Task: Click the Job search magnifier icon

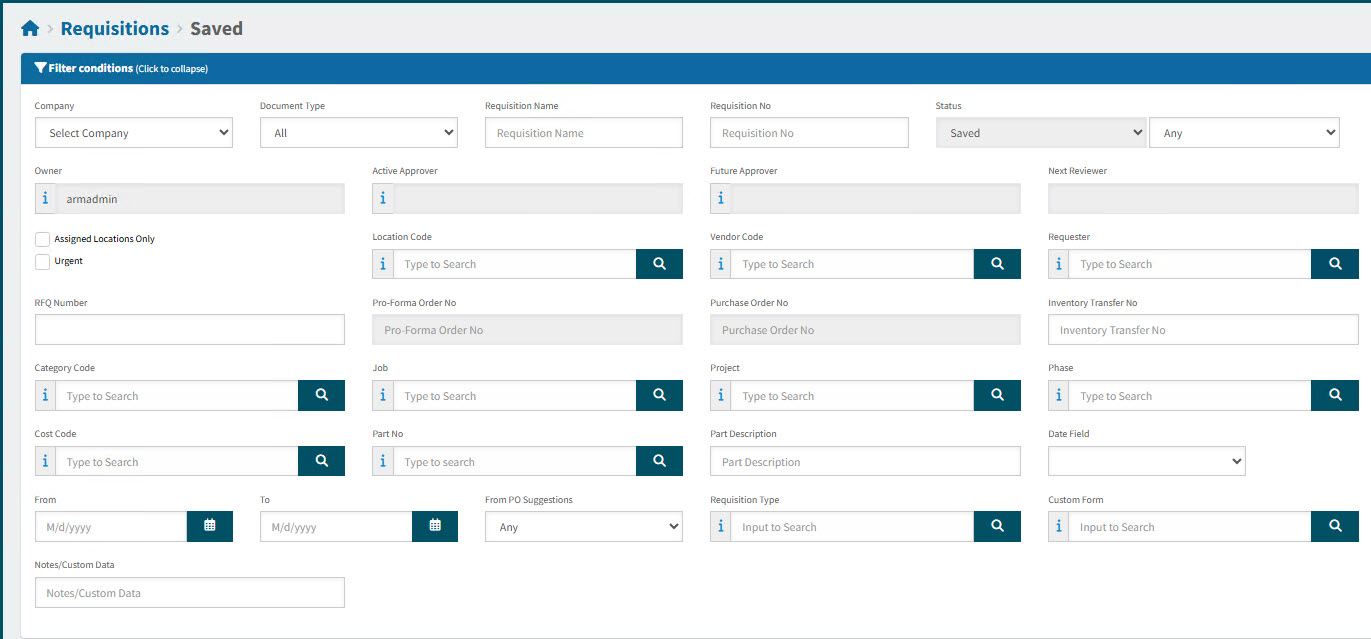Action: click(x=658, y=395)
